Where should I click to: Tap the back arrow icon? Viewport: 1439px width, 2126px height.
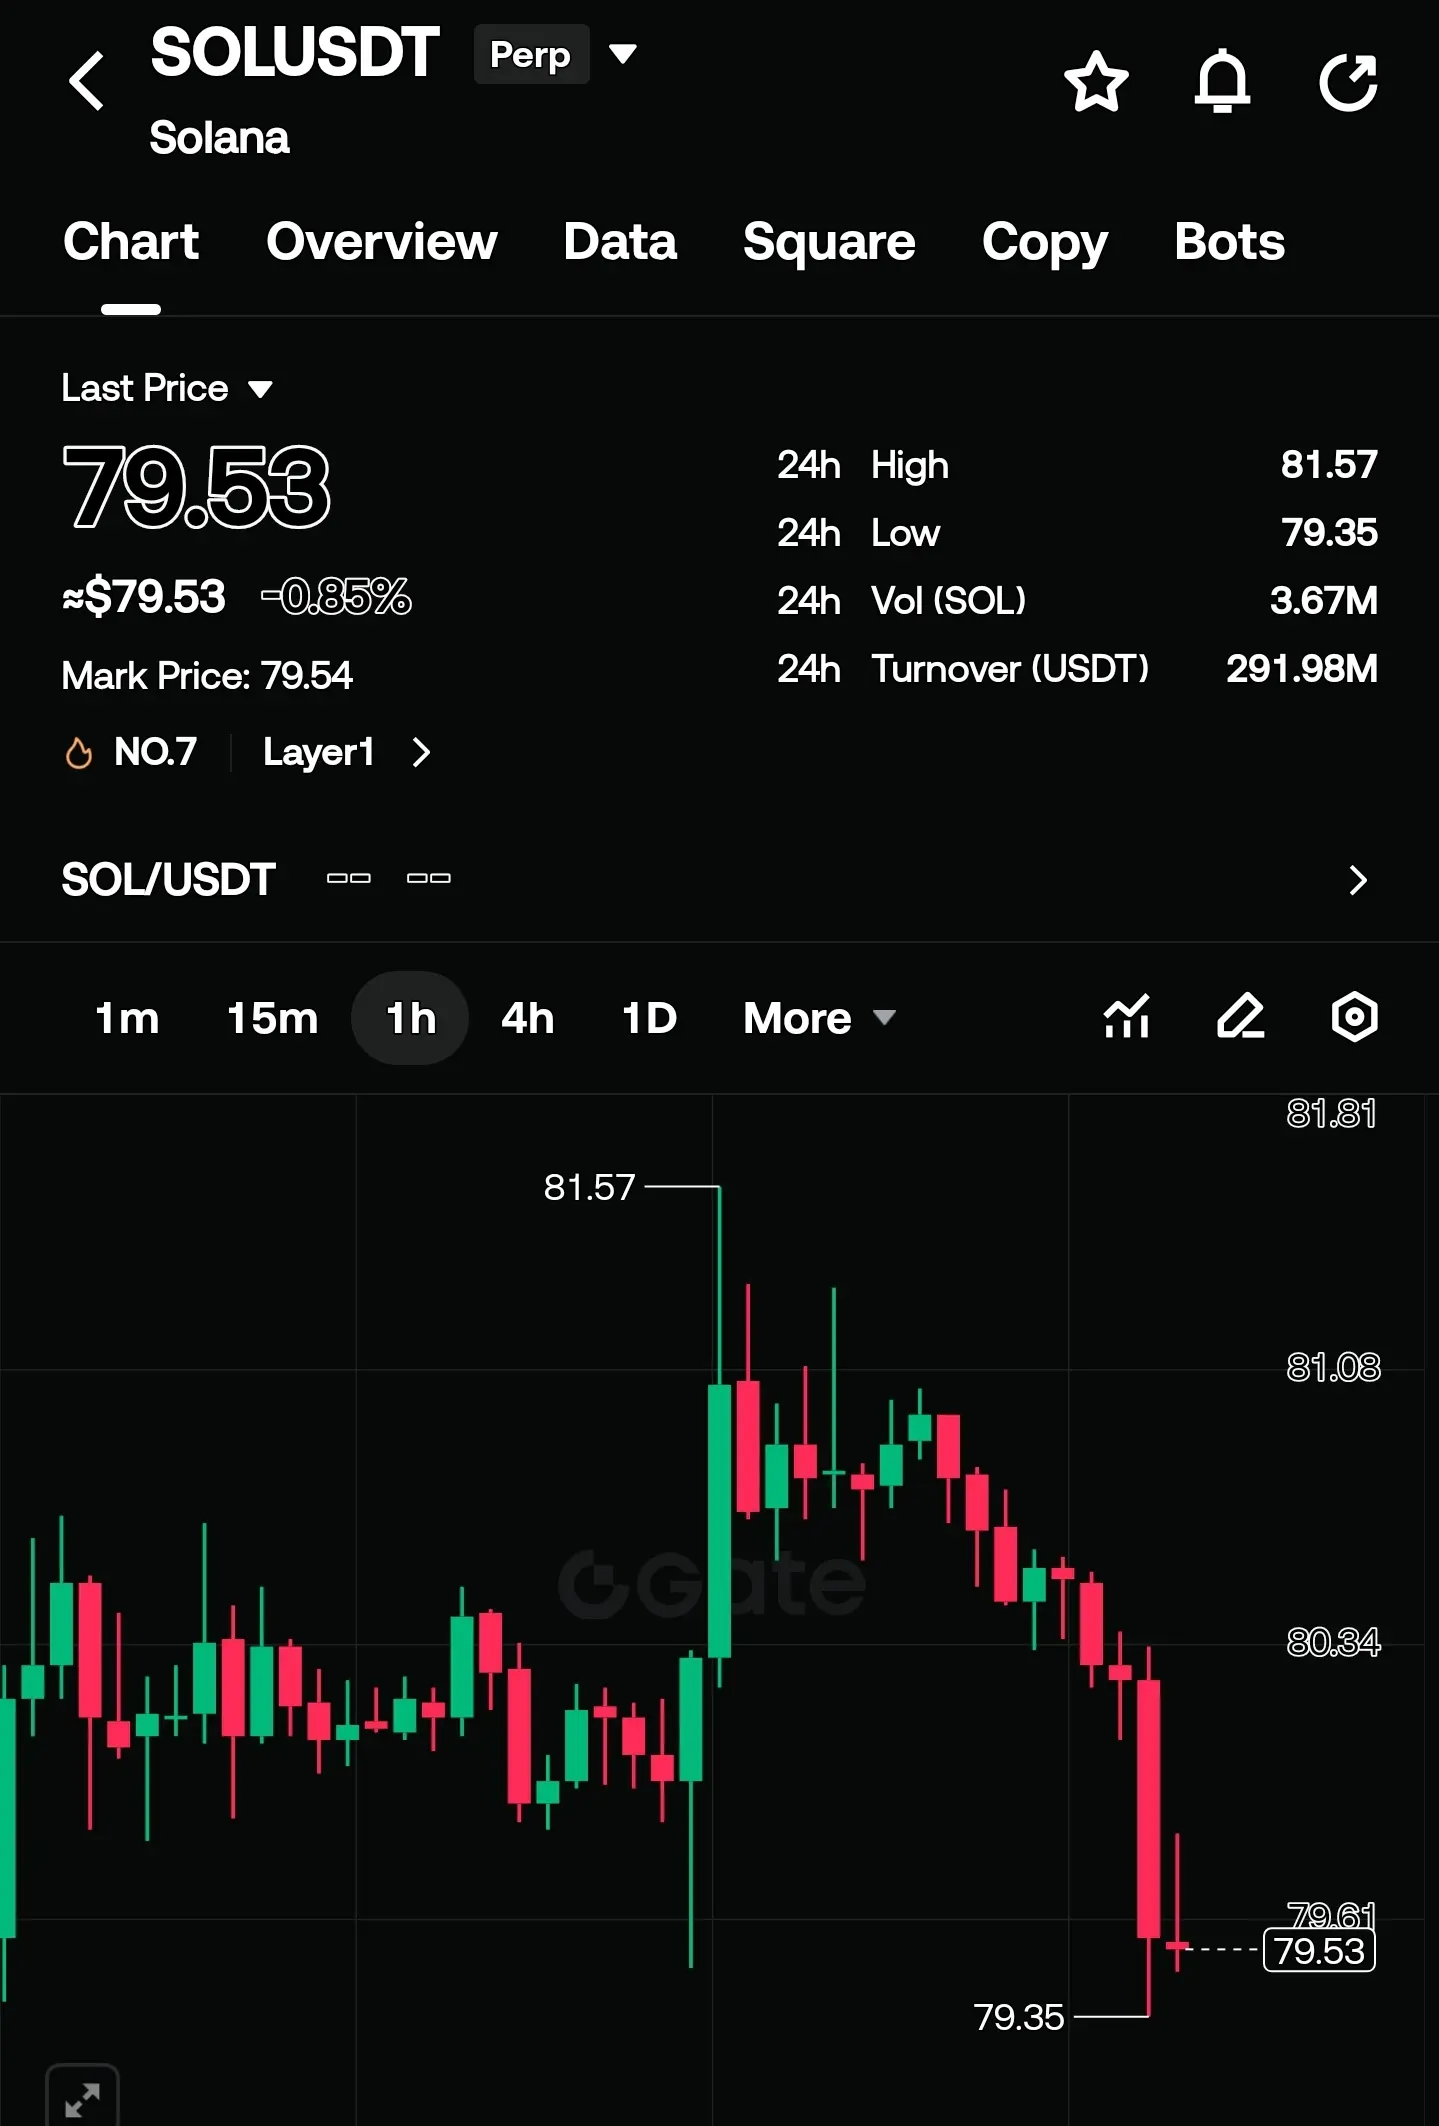[87, 81]
